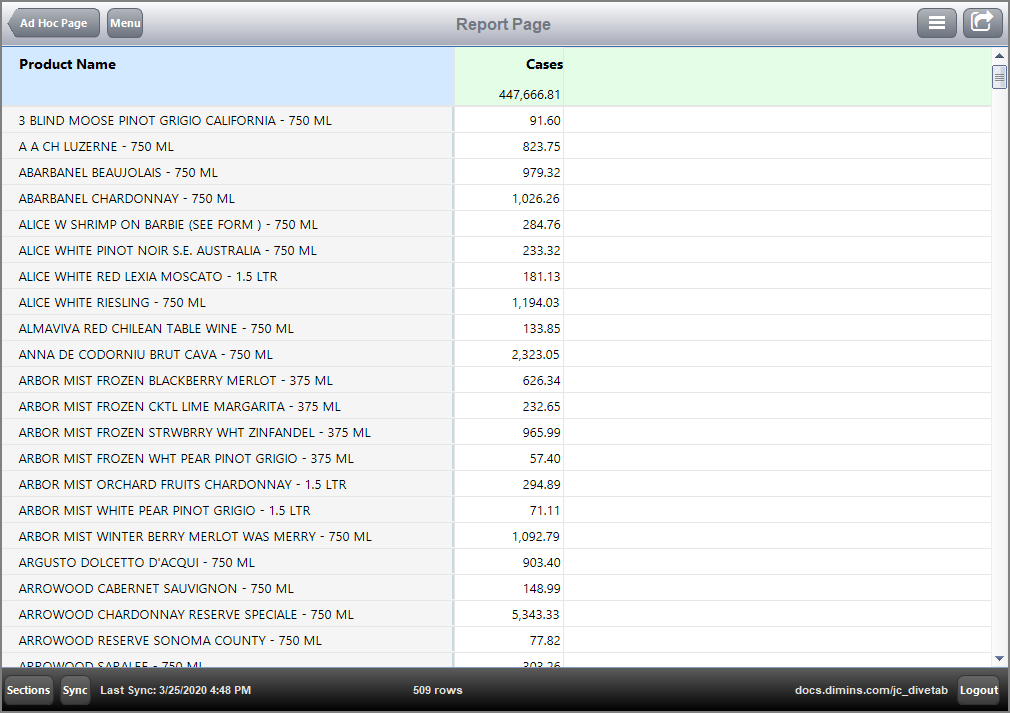The width and height of the screenshot is (1010, 713).
Task: Click the share/export icon top right
Action: pos(982,22)
